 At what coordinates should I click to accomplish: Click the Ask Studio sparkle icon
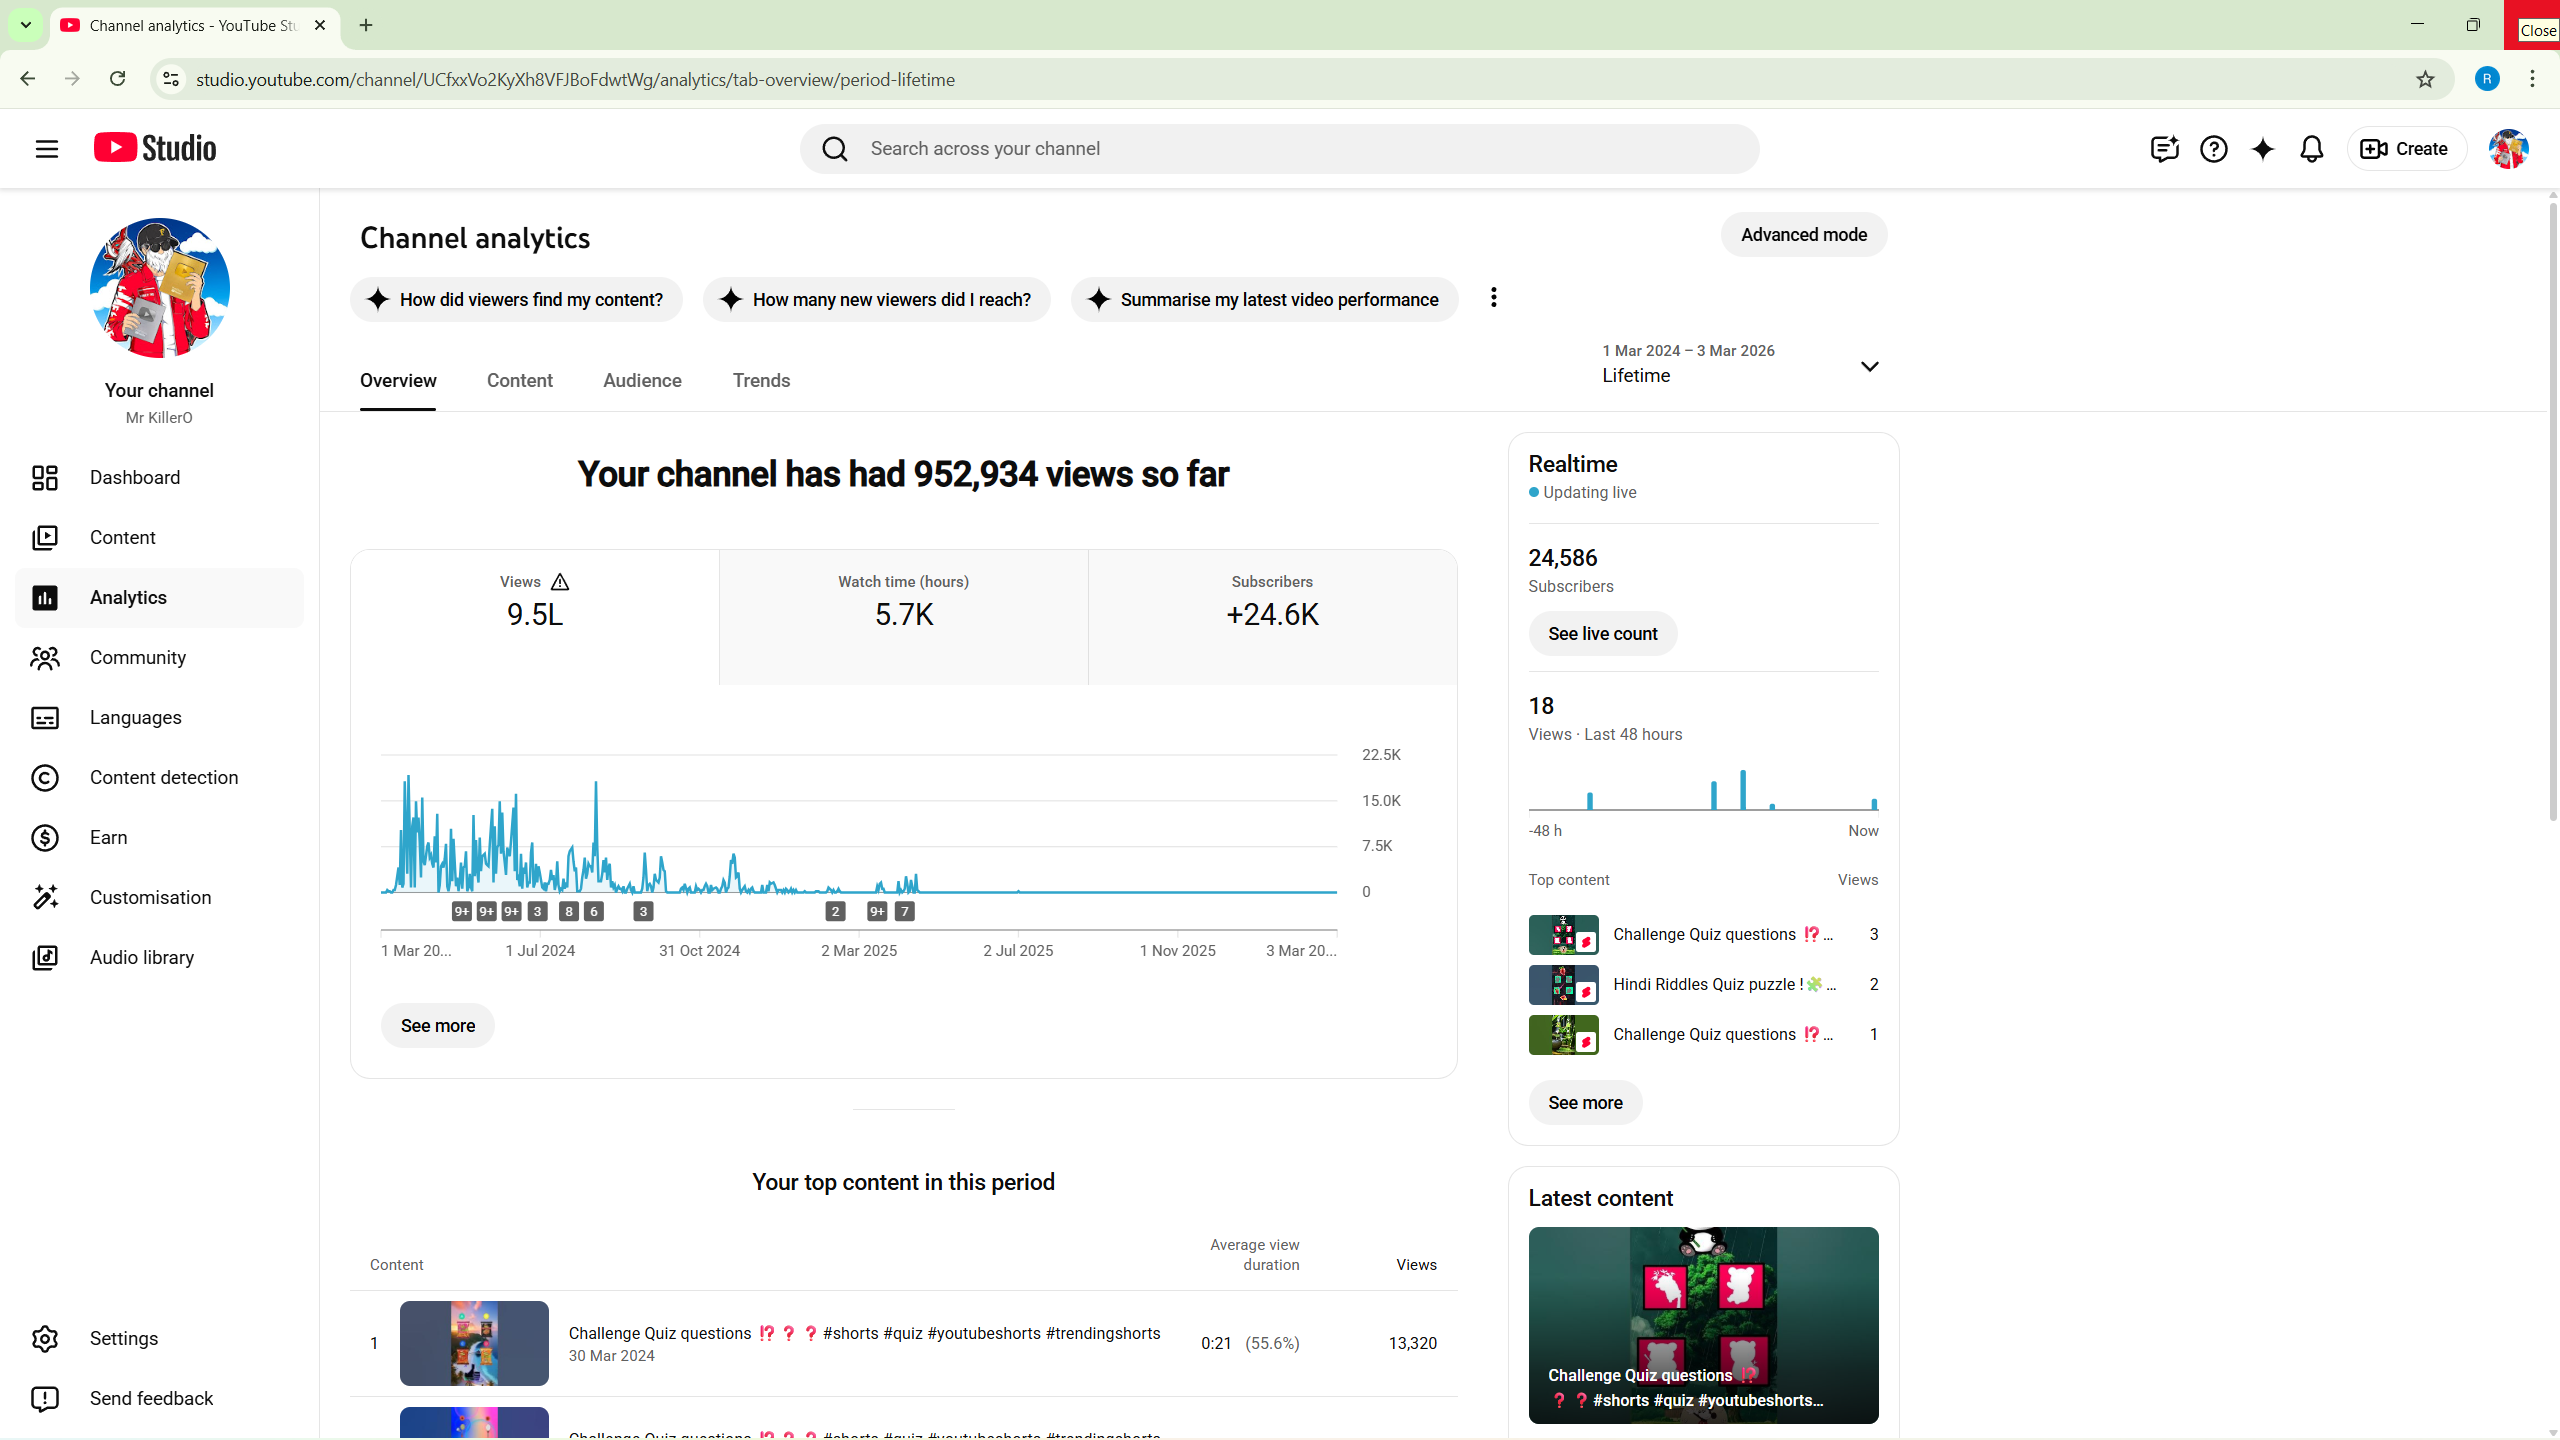2262,149
